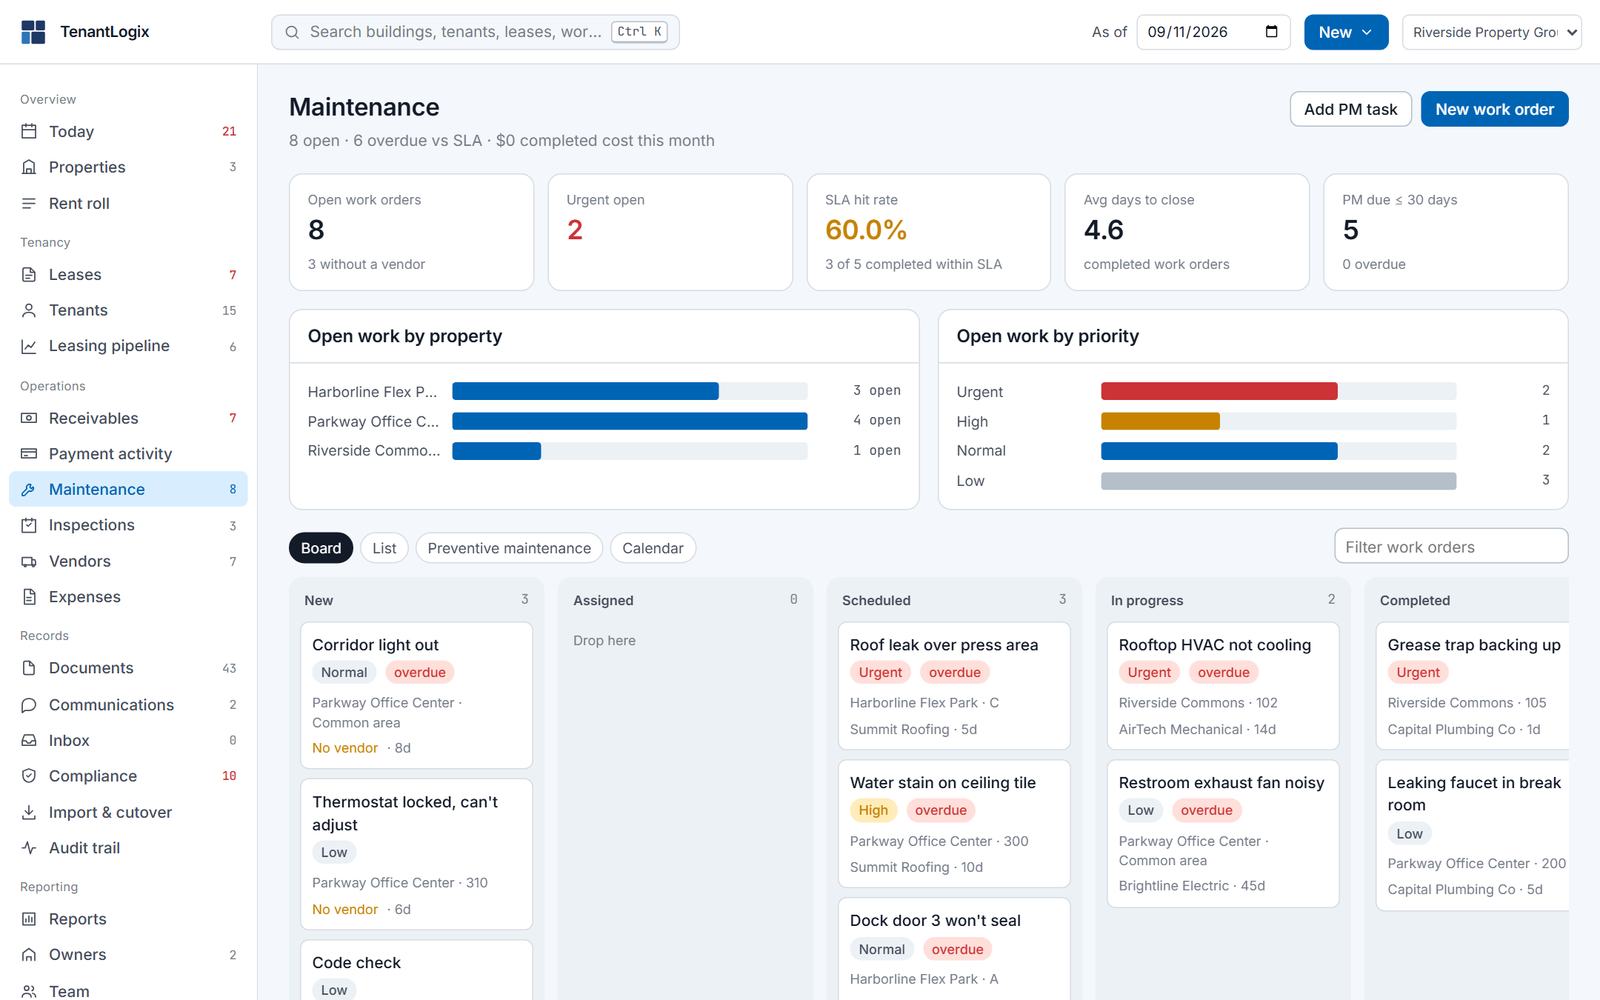This screenshot has width=1600, height=1000.
Task: Click the Inspections clipboard icon
Action: (x=29, y=525)
